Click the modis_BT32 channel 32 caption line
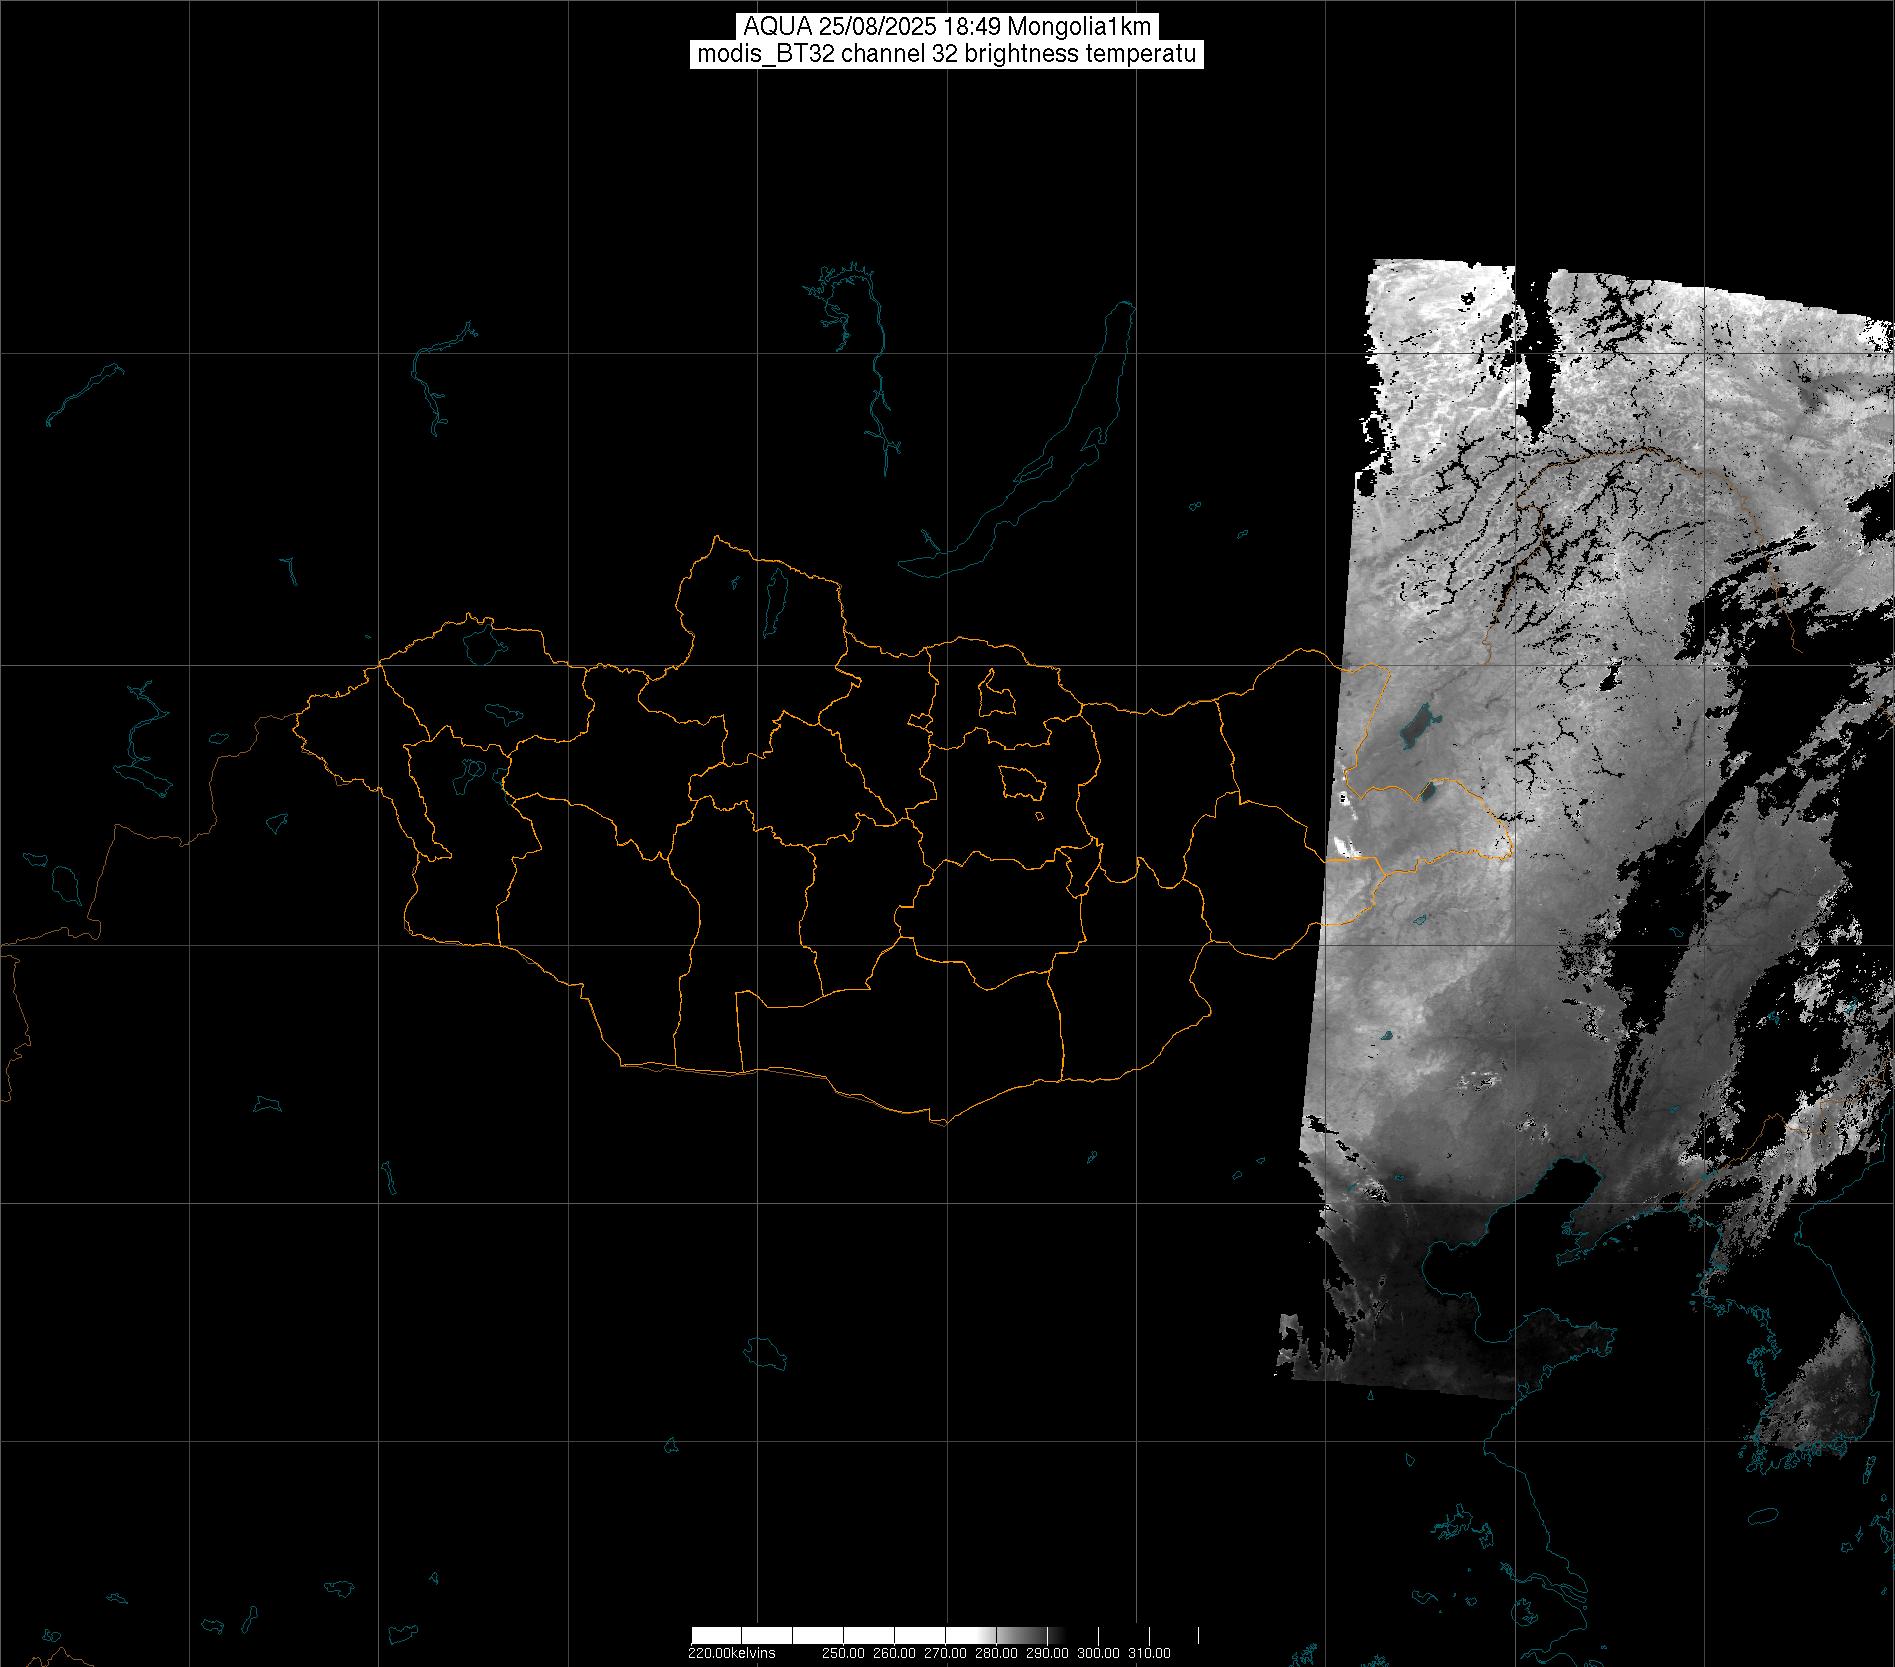The height and width of the screenshot is (1667, 1895). point(946,54)
